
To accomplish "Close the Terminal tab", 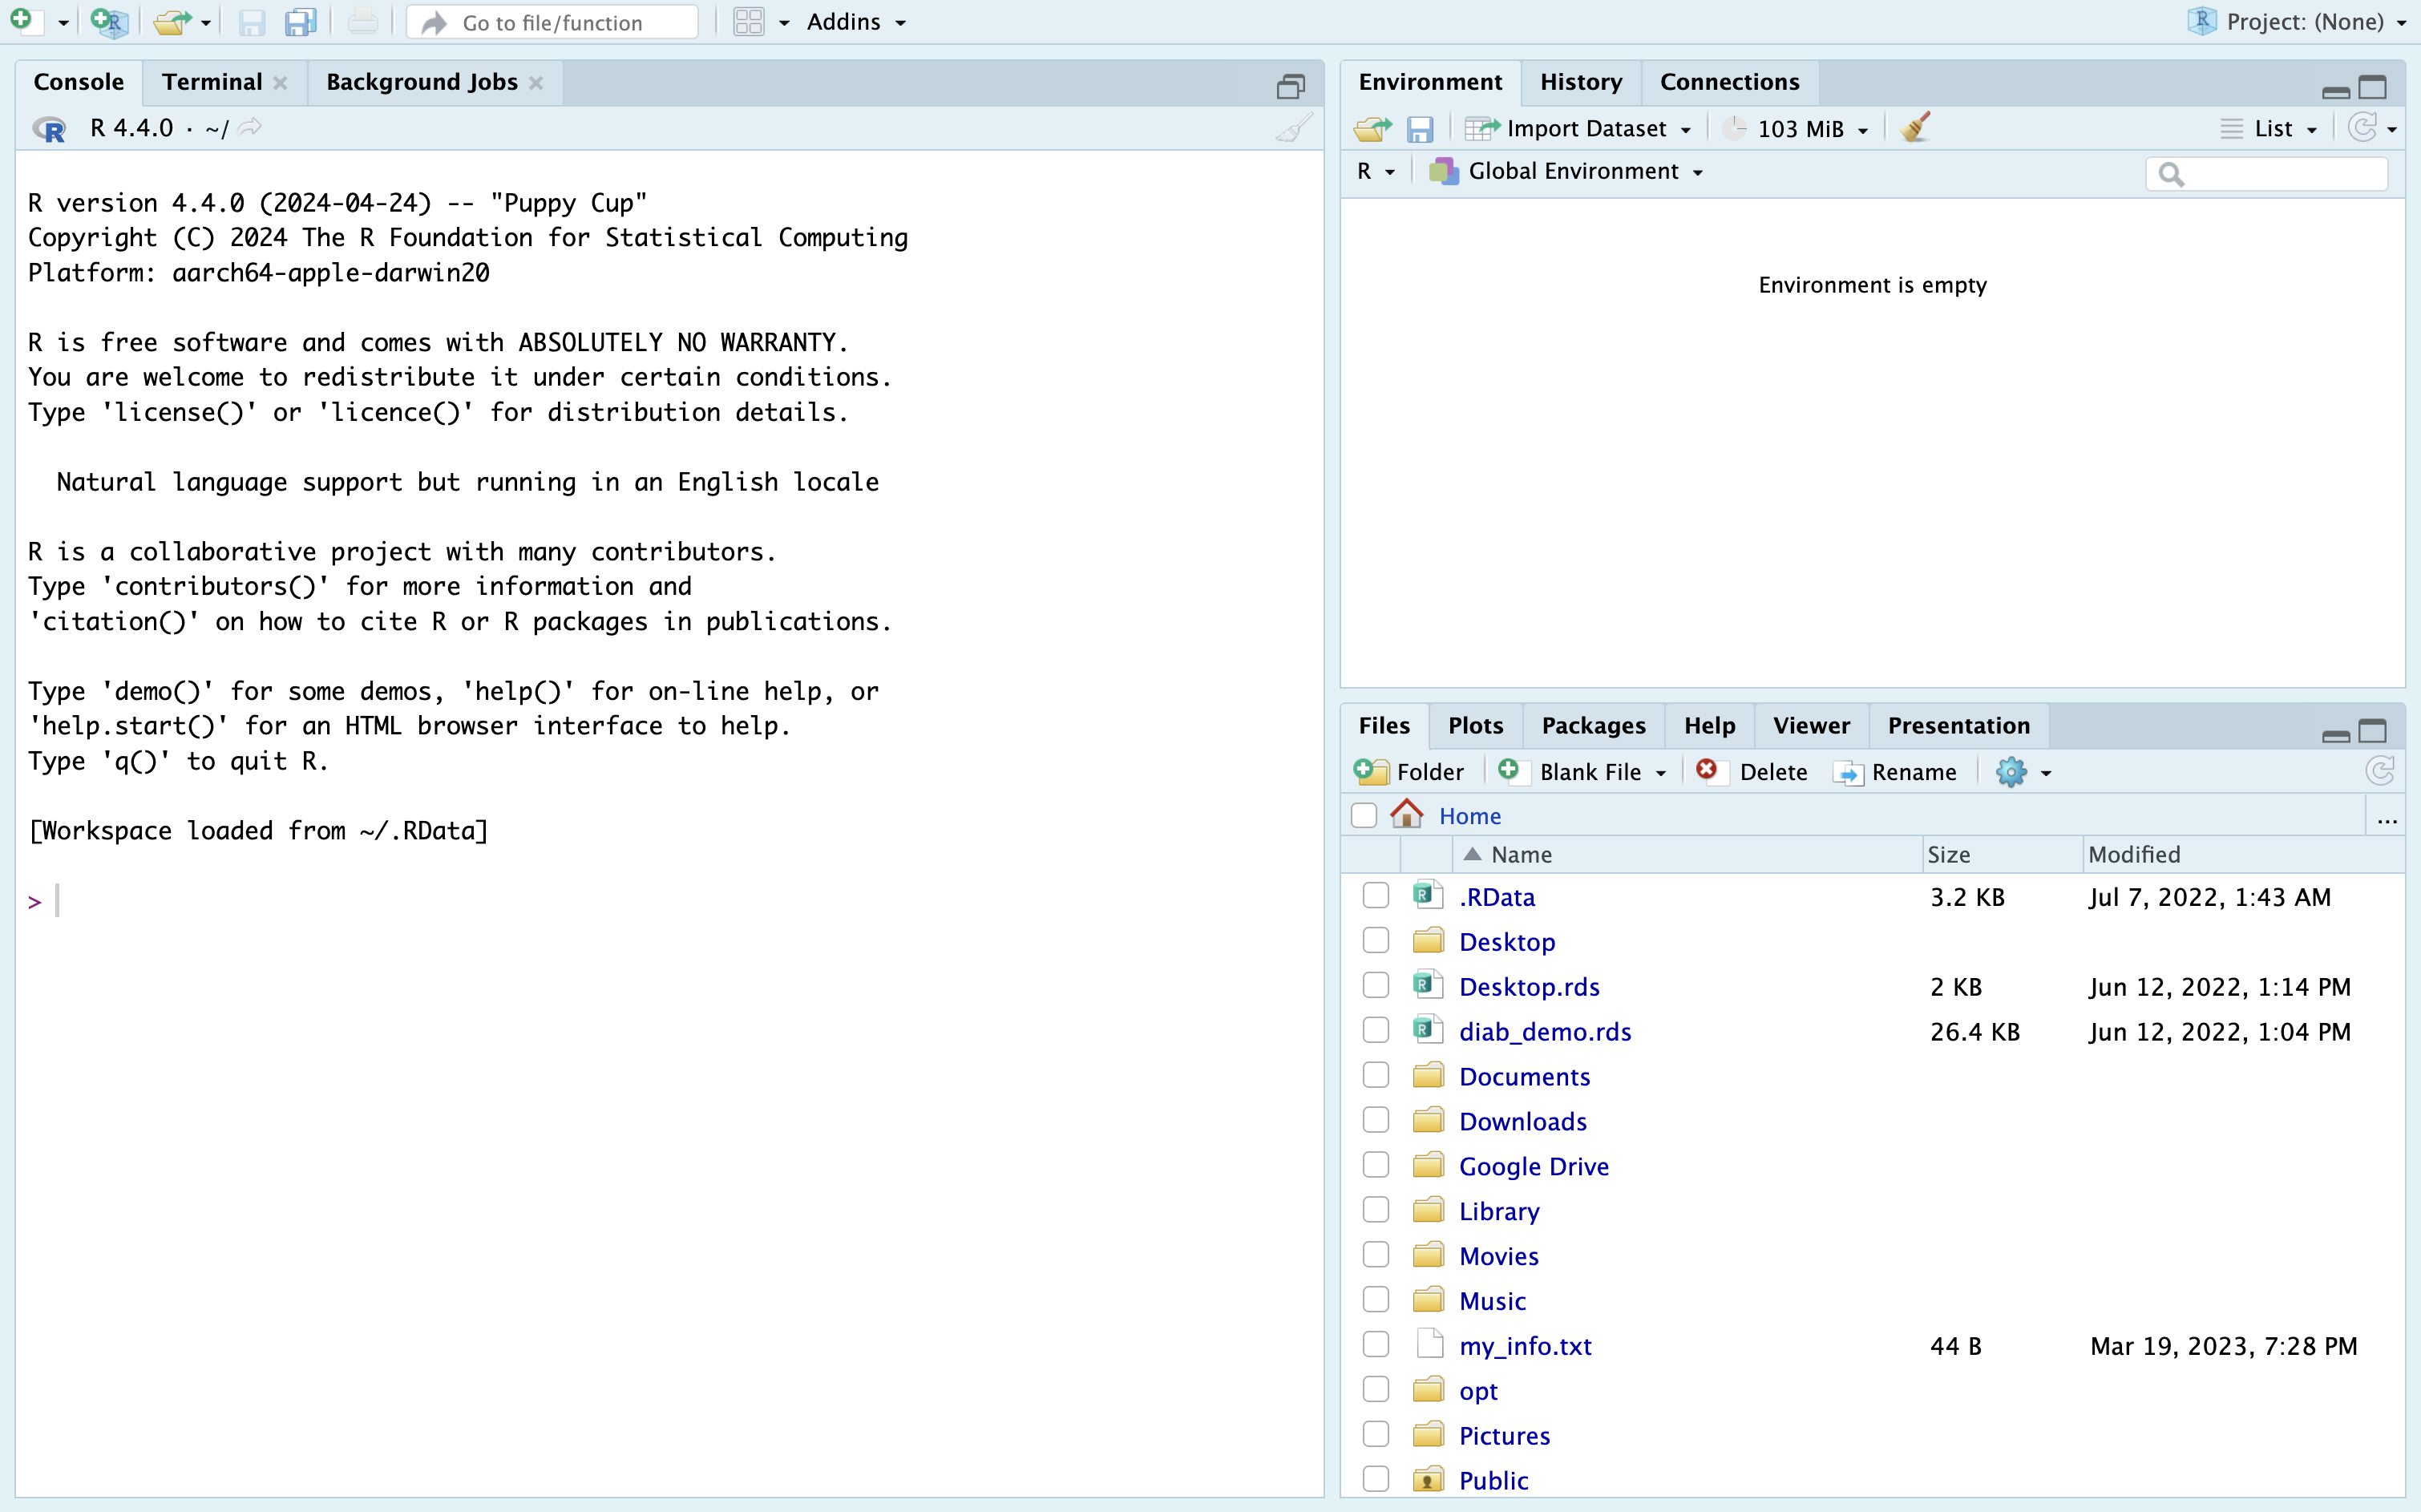I will [x=280, y=83].
